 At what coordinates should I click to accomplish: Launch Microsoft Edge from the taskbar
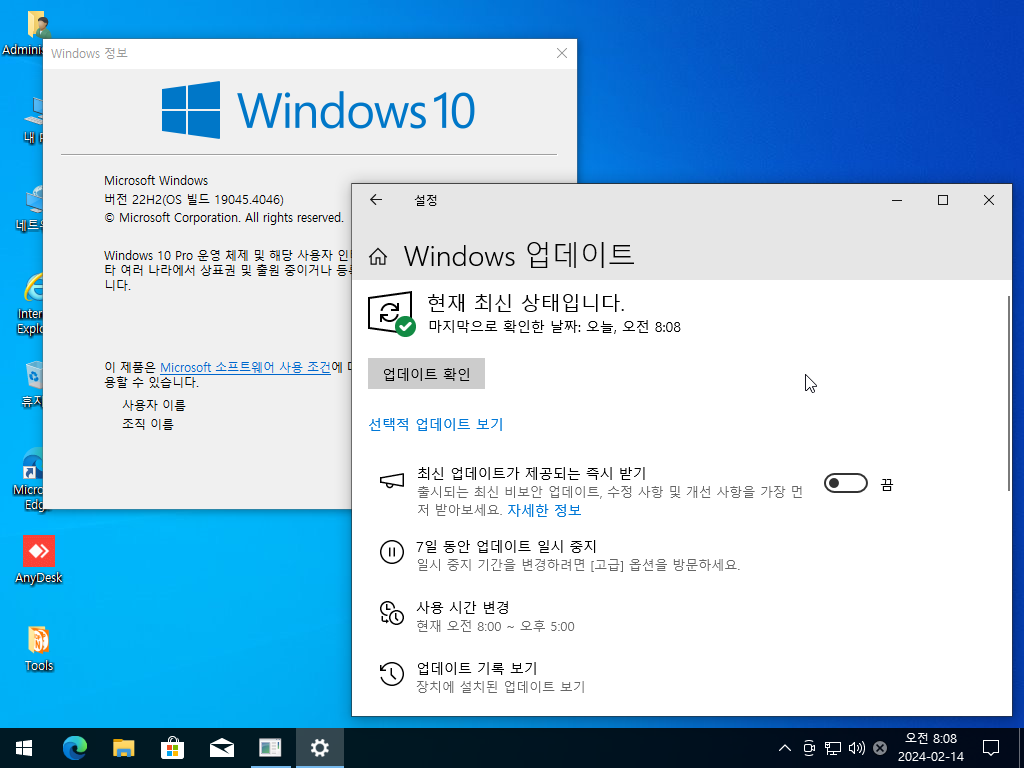click(74, 748)
